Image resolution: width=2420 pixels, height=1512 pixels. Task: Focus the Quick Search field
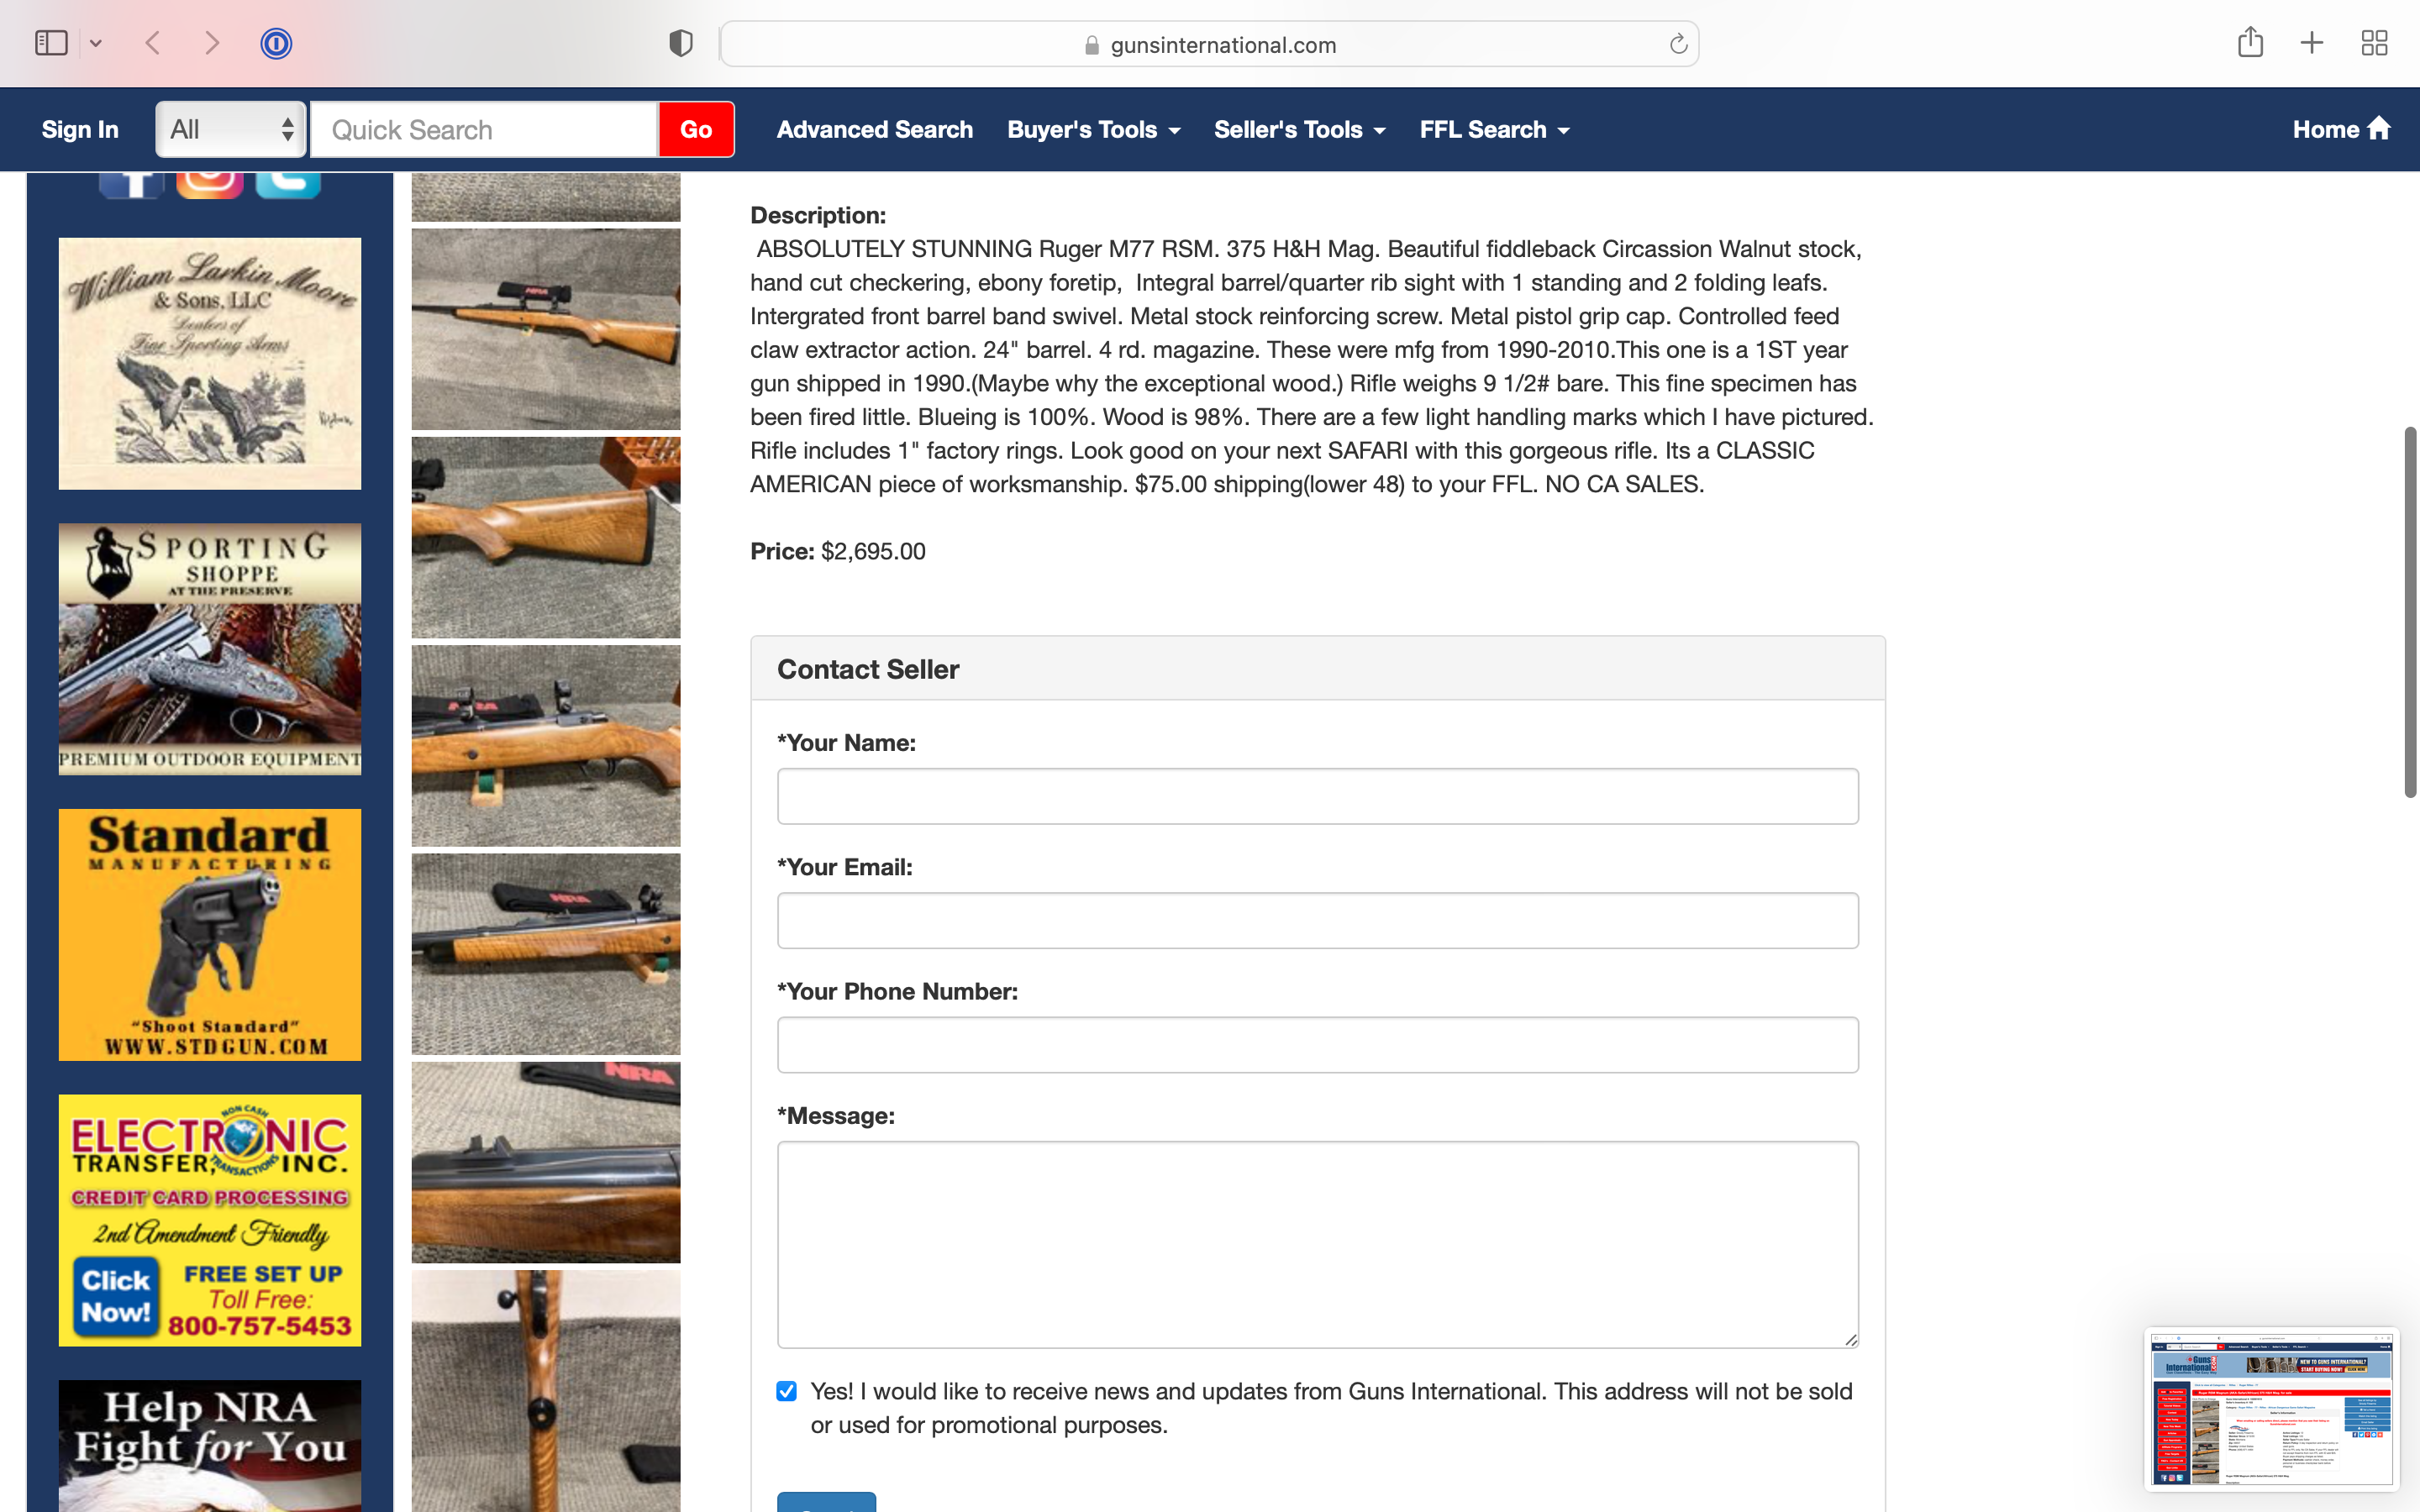[484, 129]
